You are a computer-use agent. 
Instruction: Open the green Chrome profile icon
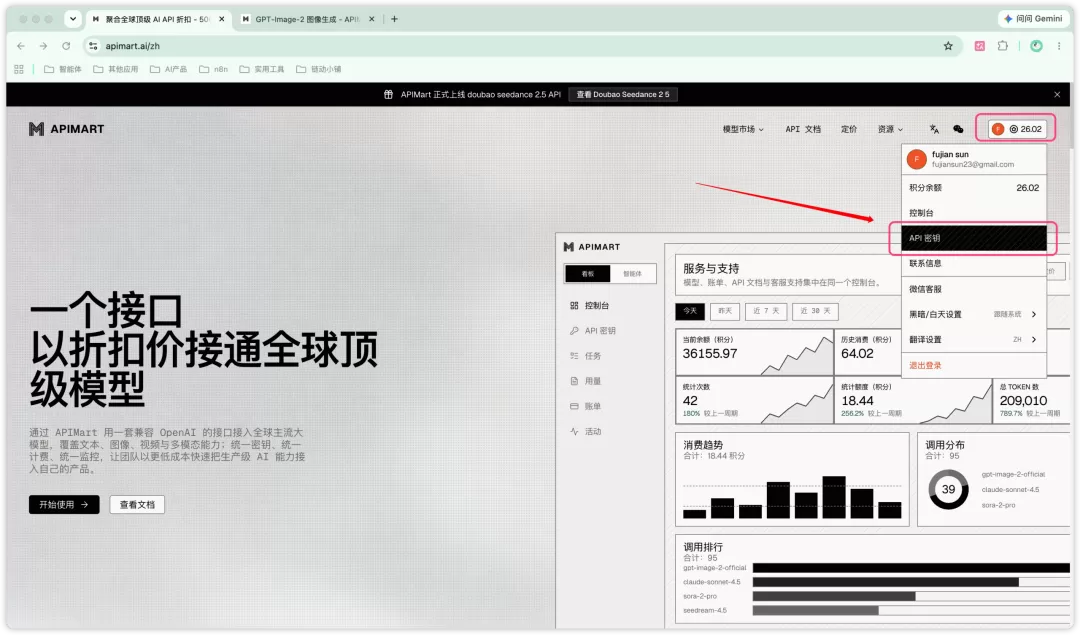[x=1036, y=46]
